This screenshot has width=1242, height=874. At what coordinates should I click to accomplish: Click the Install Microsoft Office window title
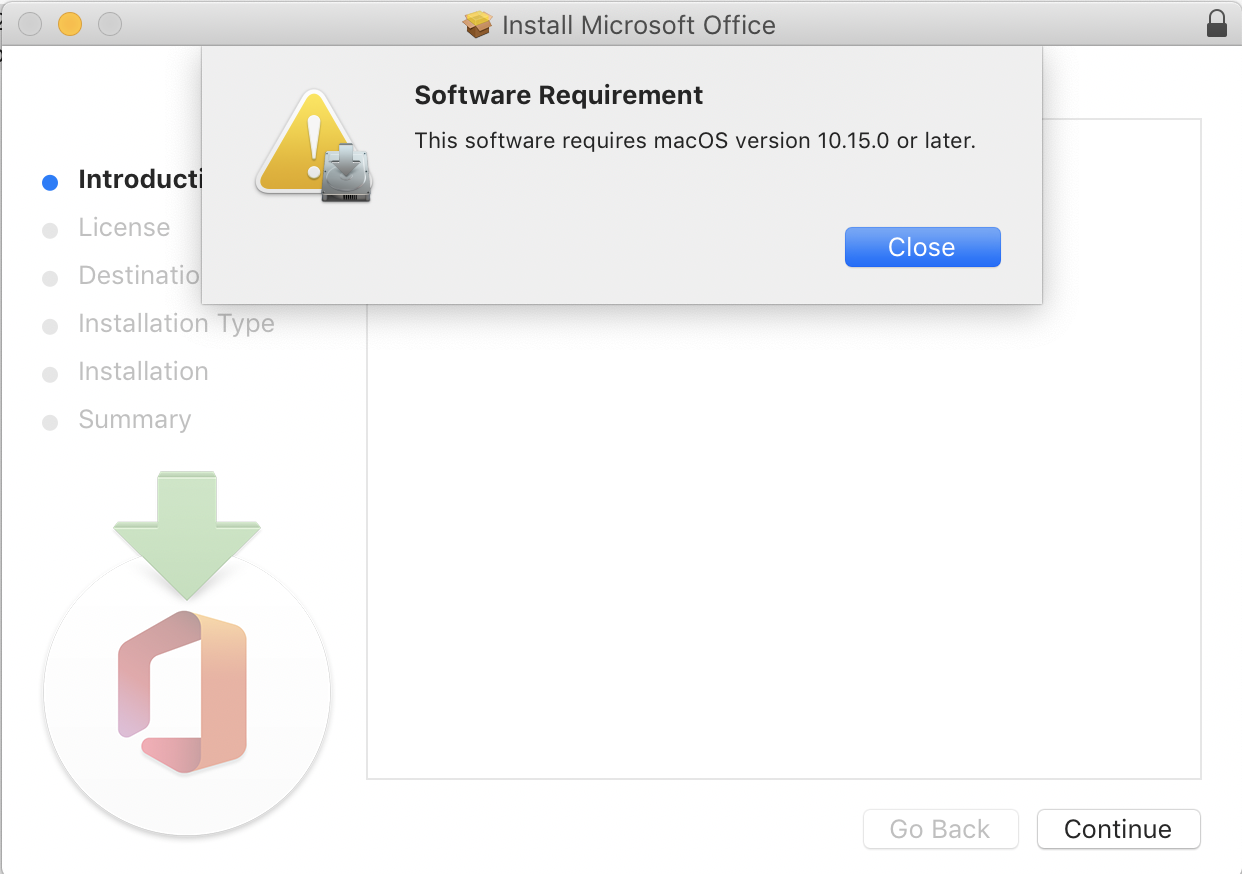point(638,25)
